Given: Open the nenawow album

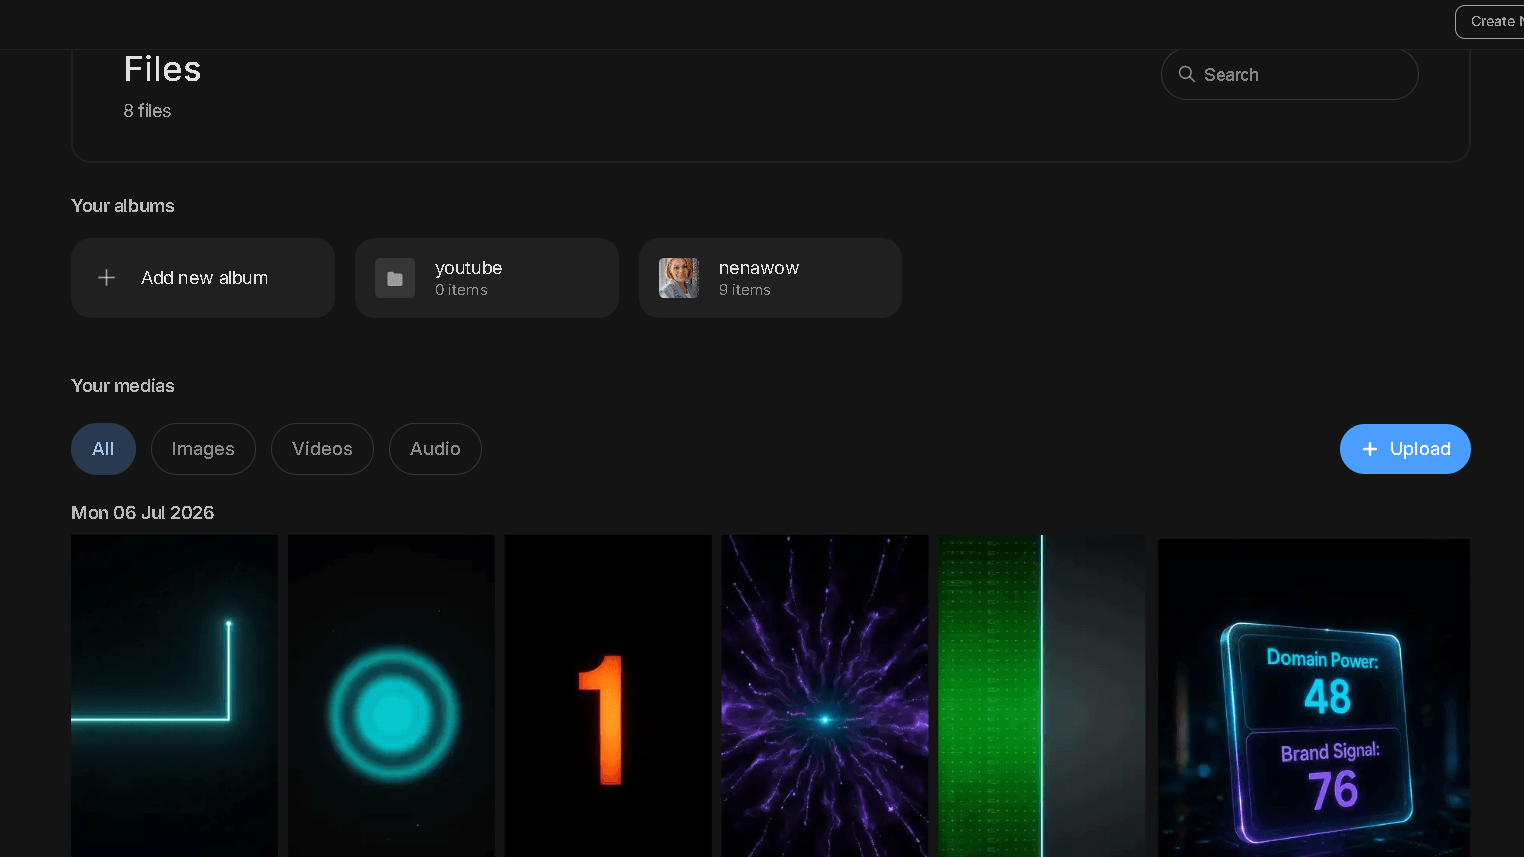Looking at the screenshot, I should pos(770,278).
